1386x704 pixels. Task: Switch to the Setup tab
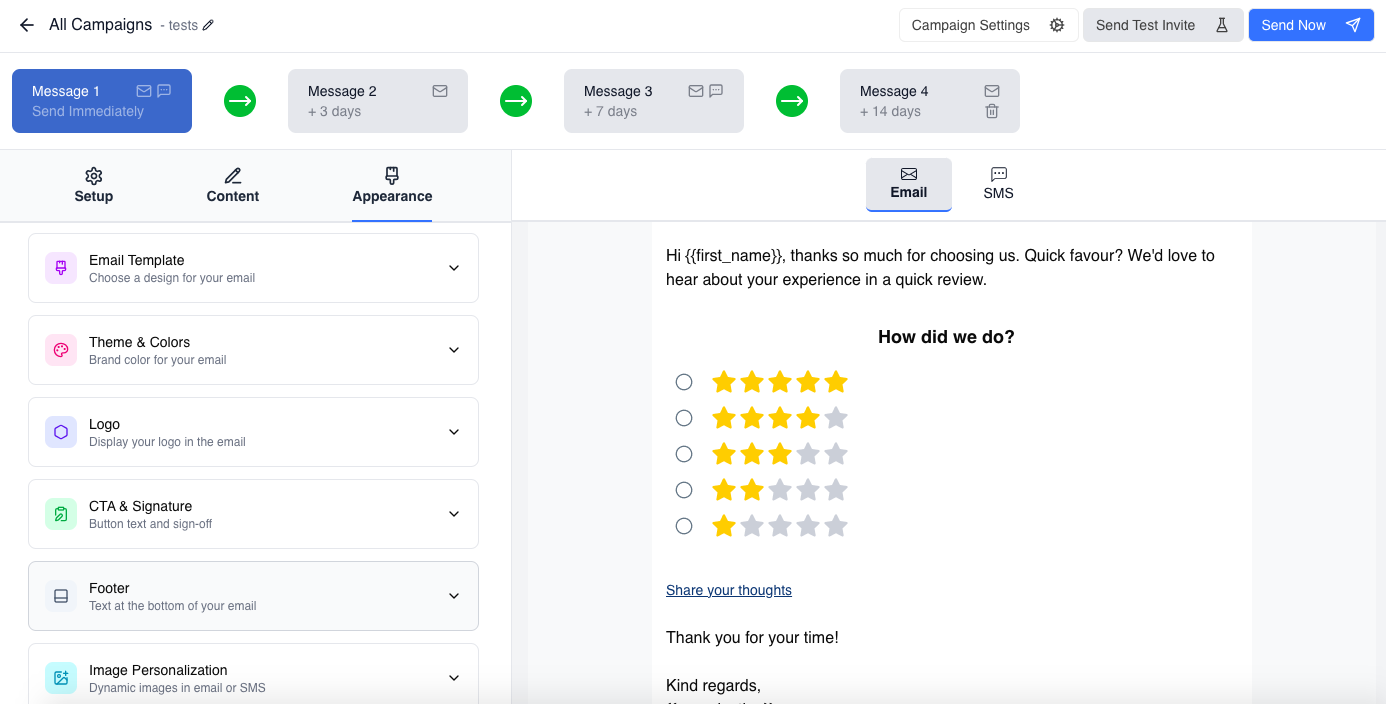coord(94,185)
